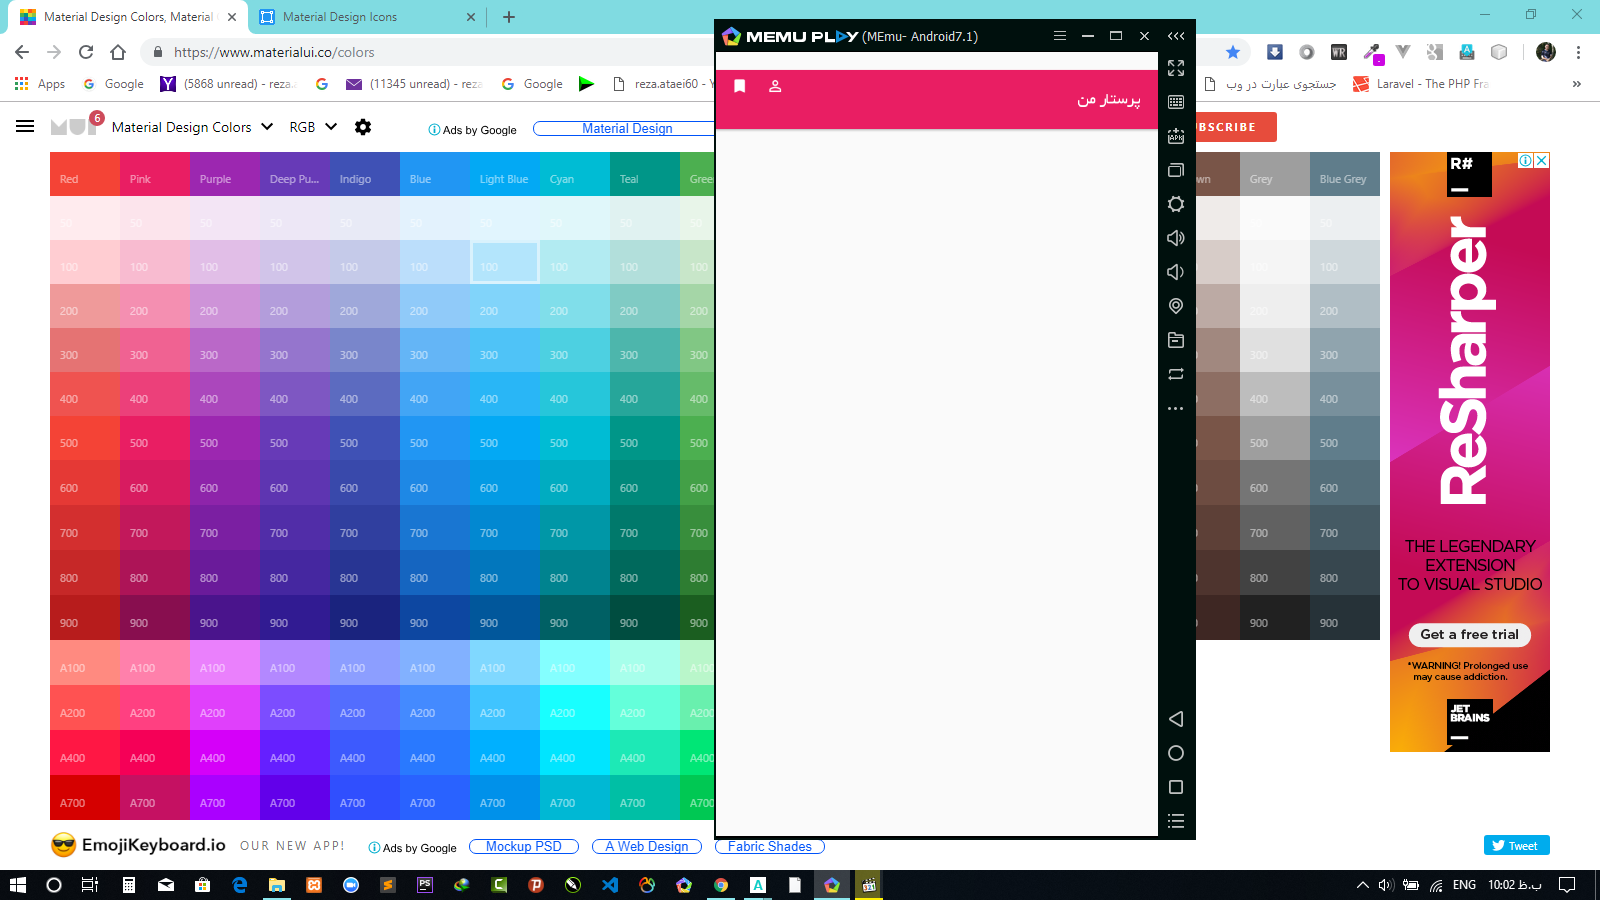This screenshot has width=1600, height=900.
Task: Expand MEmu sidebar more options dots
Action: 1176,408
